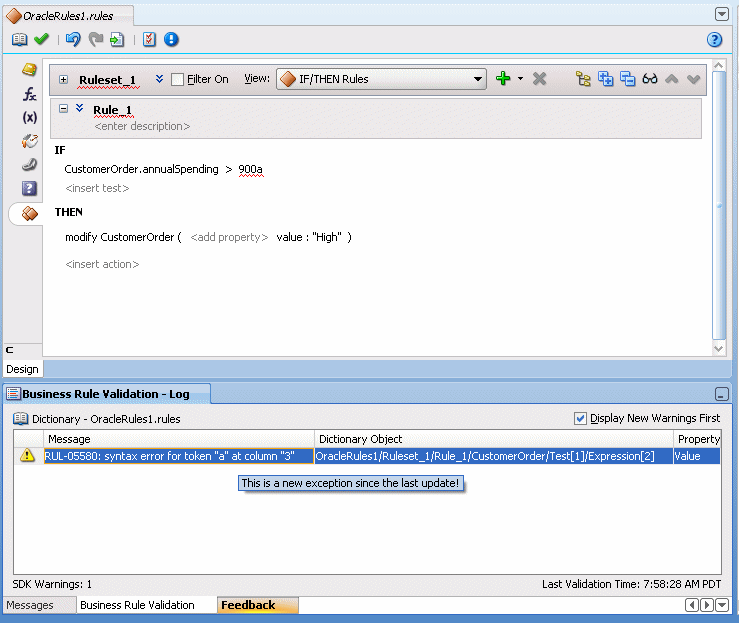The height and width of the screenshot is (623, 739).
Task: Click the green Validate checkmark icon
Action: click(41, 39)
